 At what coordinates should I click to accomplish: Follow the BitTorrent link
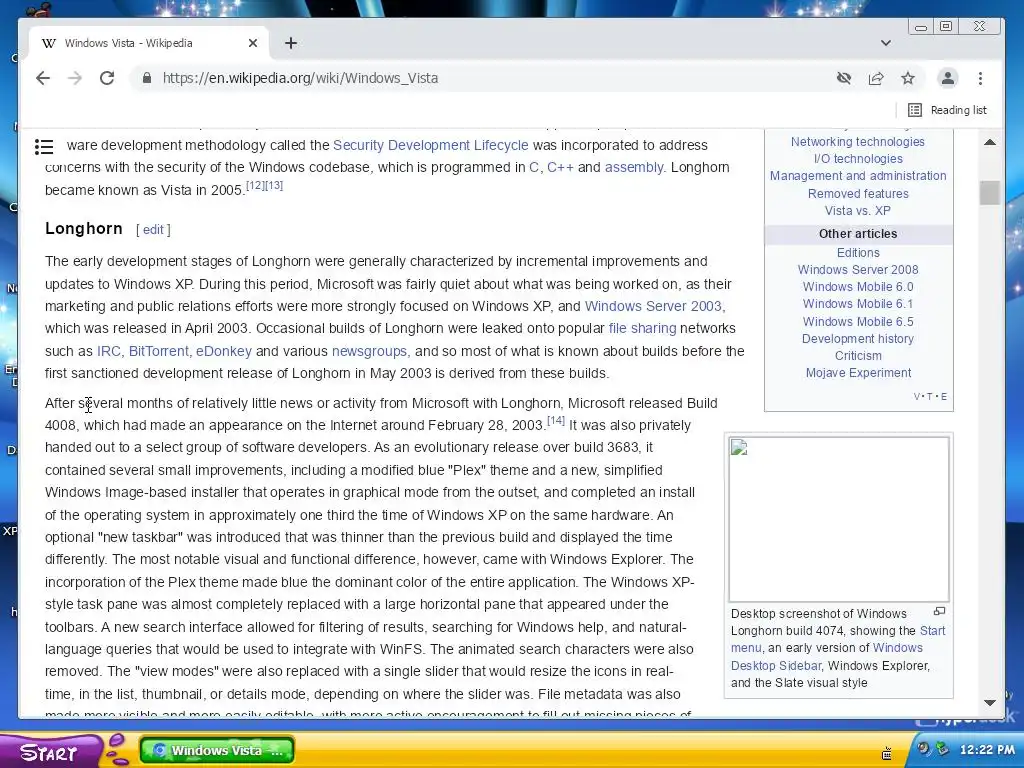[159, 351]
